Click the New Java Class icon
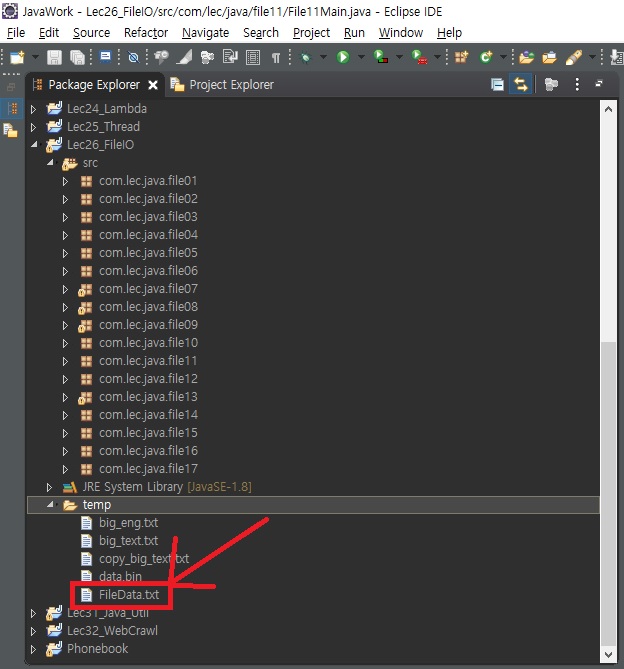The height and width of the screenshot is (669, 624). (486, 57)
